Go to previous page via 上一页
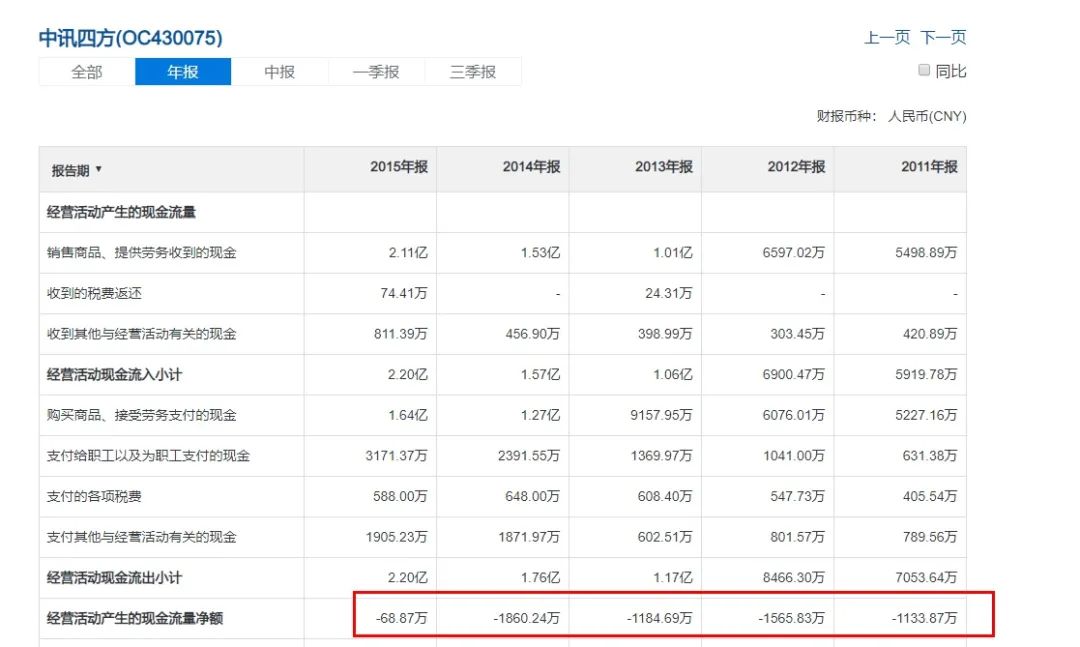The width and height of the screenshot is (1080, 647). 887,37
